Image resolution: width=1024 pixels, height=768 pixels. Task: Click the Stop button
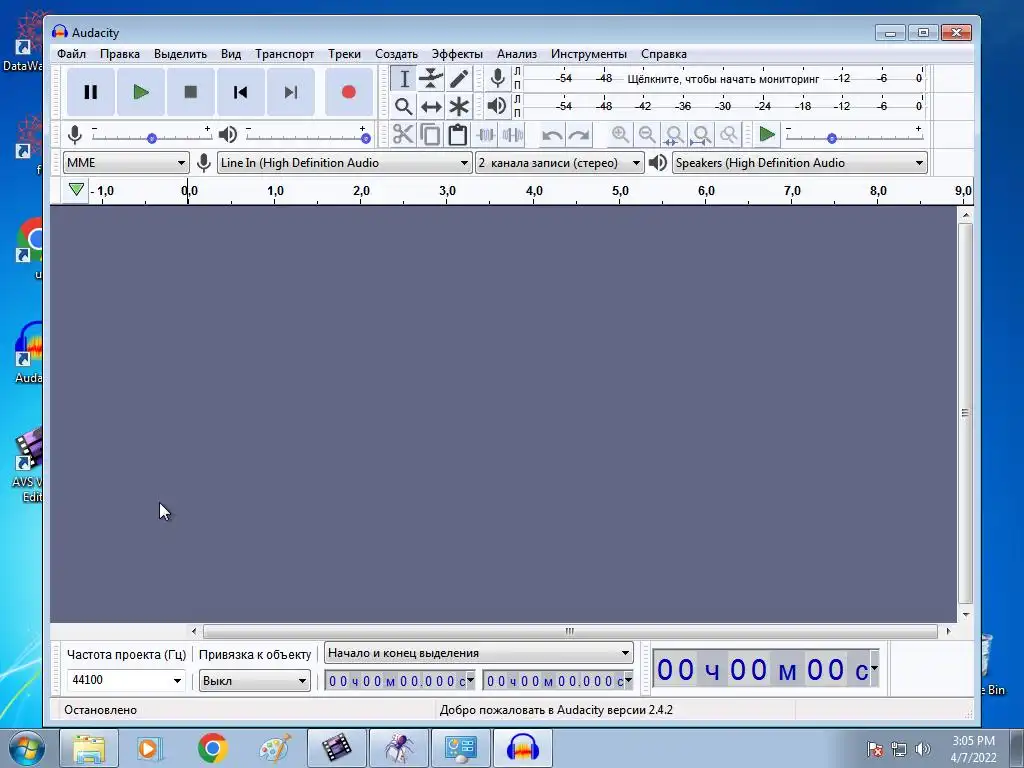pyautogui.click(x=191, y=92)
